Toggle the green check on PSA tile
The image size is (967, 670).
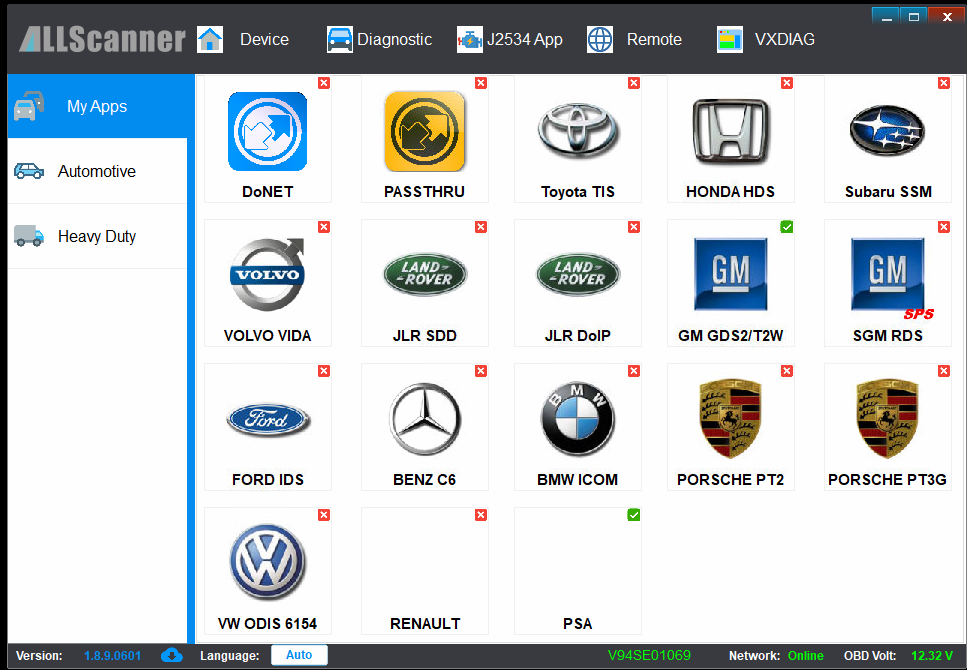tap(633, 515)
